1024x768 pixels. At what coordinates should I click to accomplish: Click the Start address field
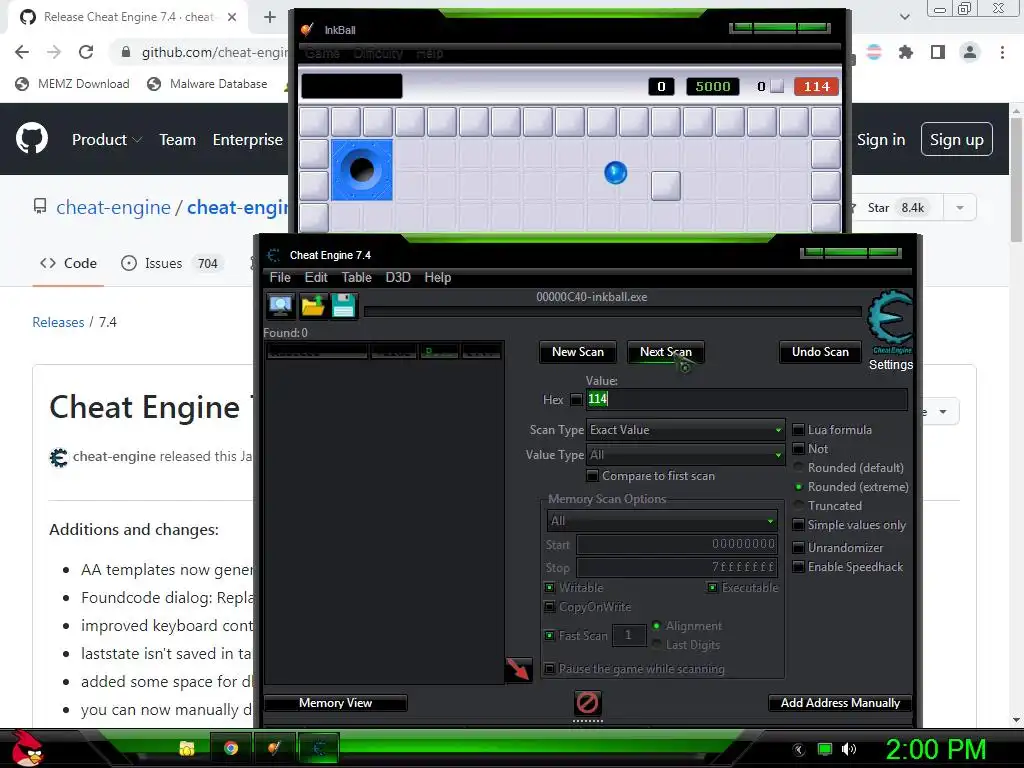tap(677, 544)
